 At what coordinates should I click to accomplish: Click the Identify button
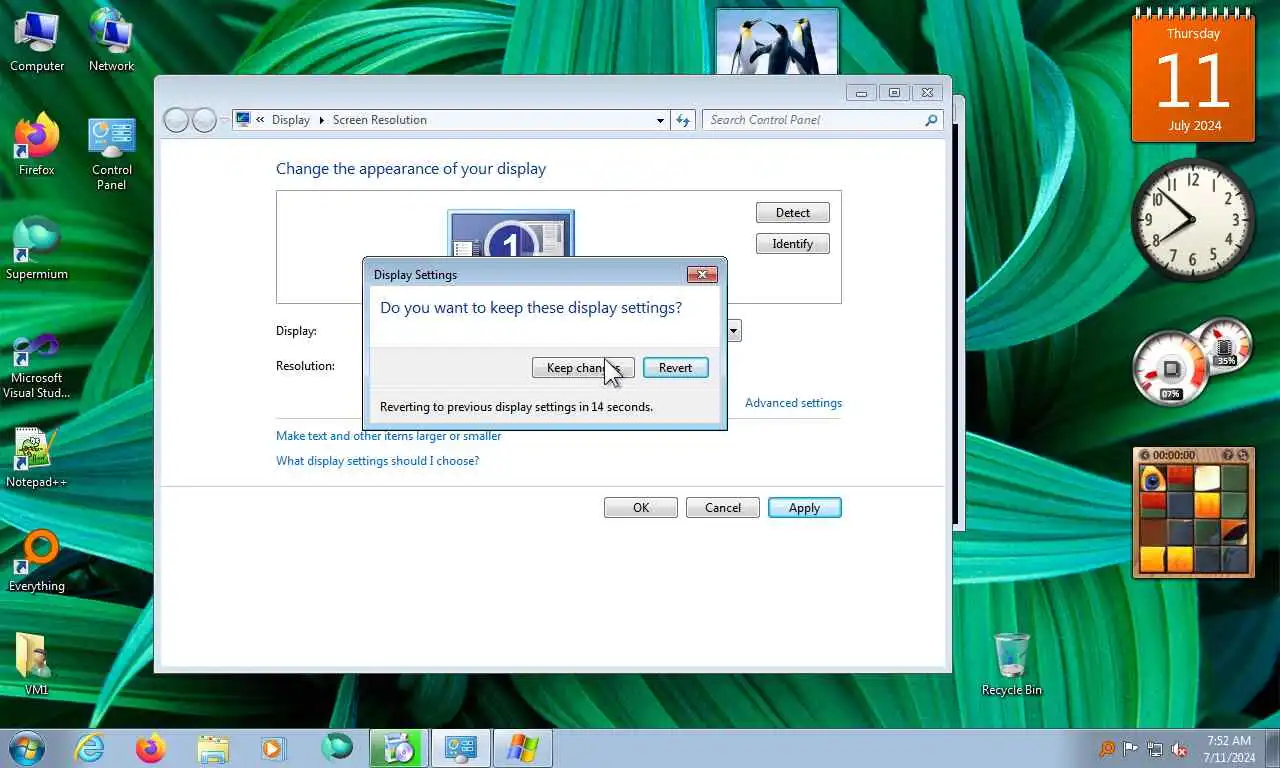[792, 244]
